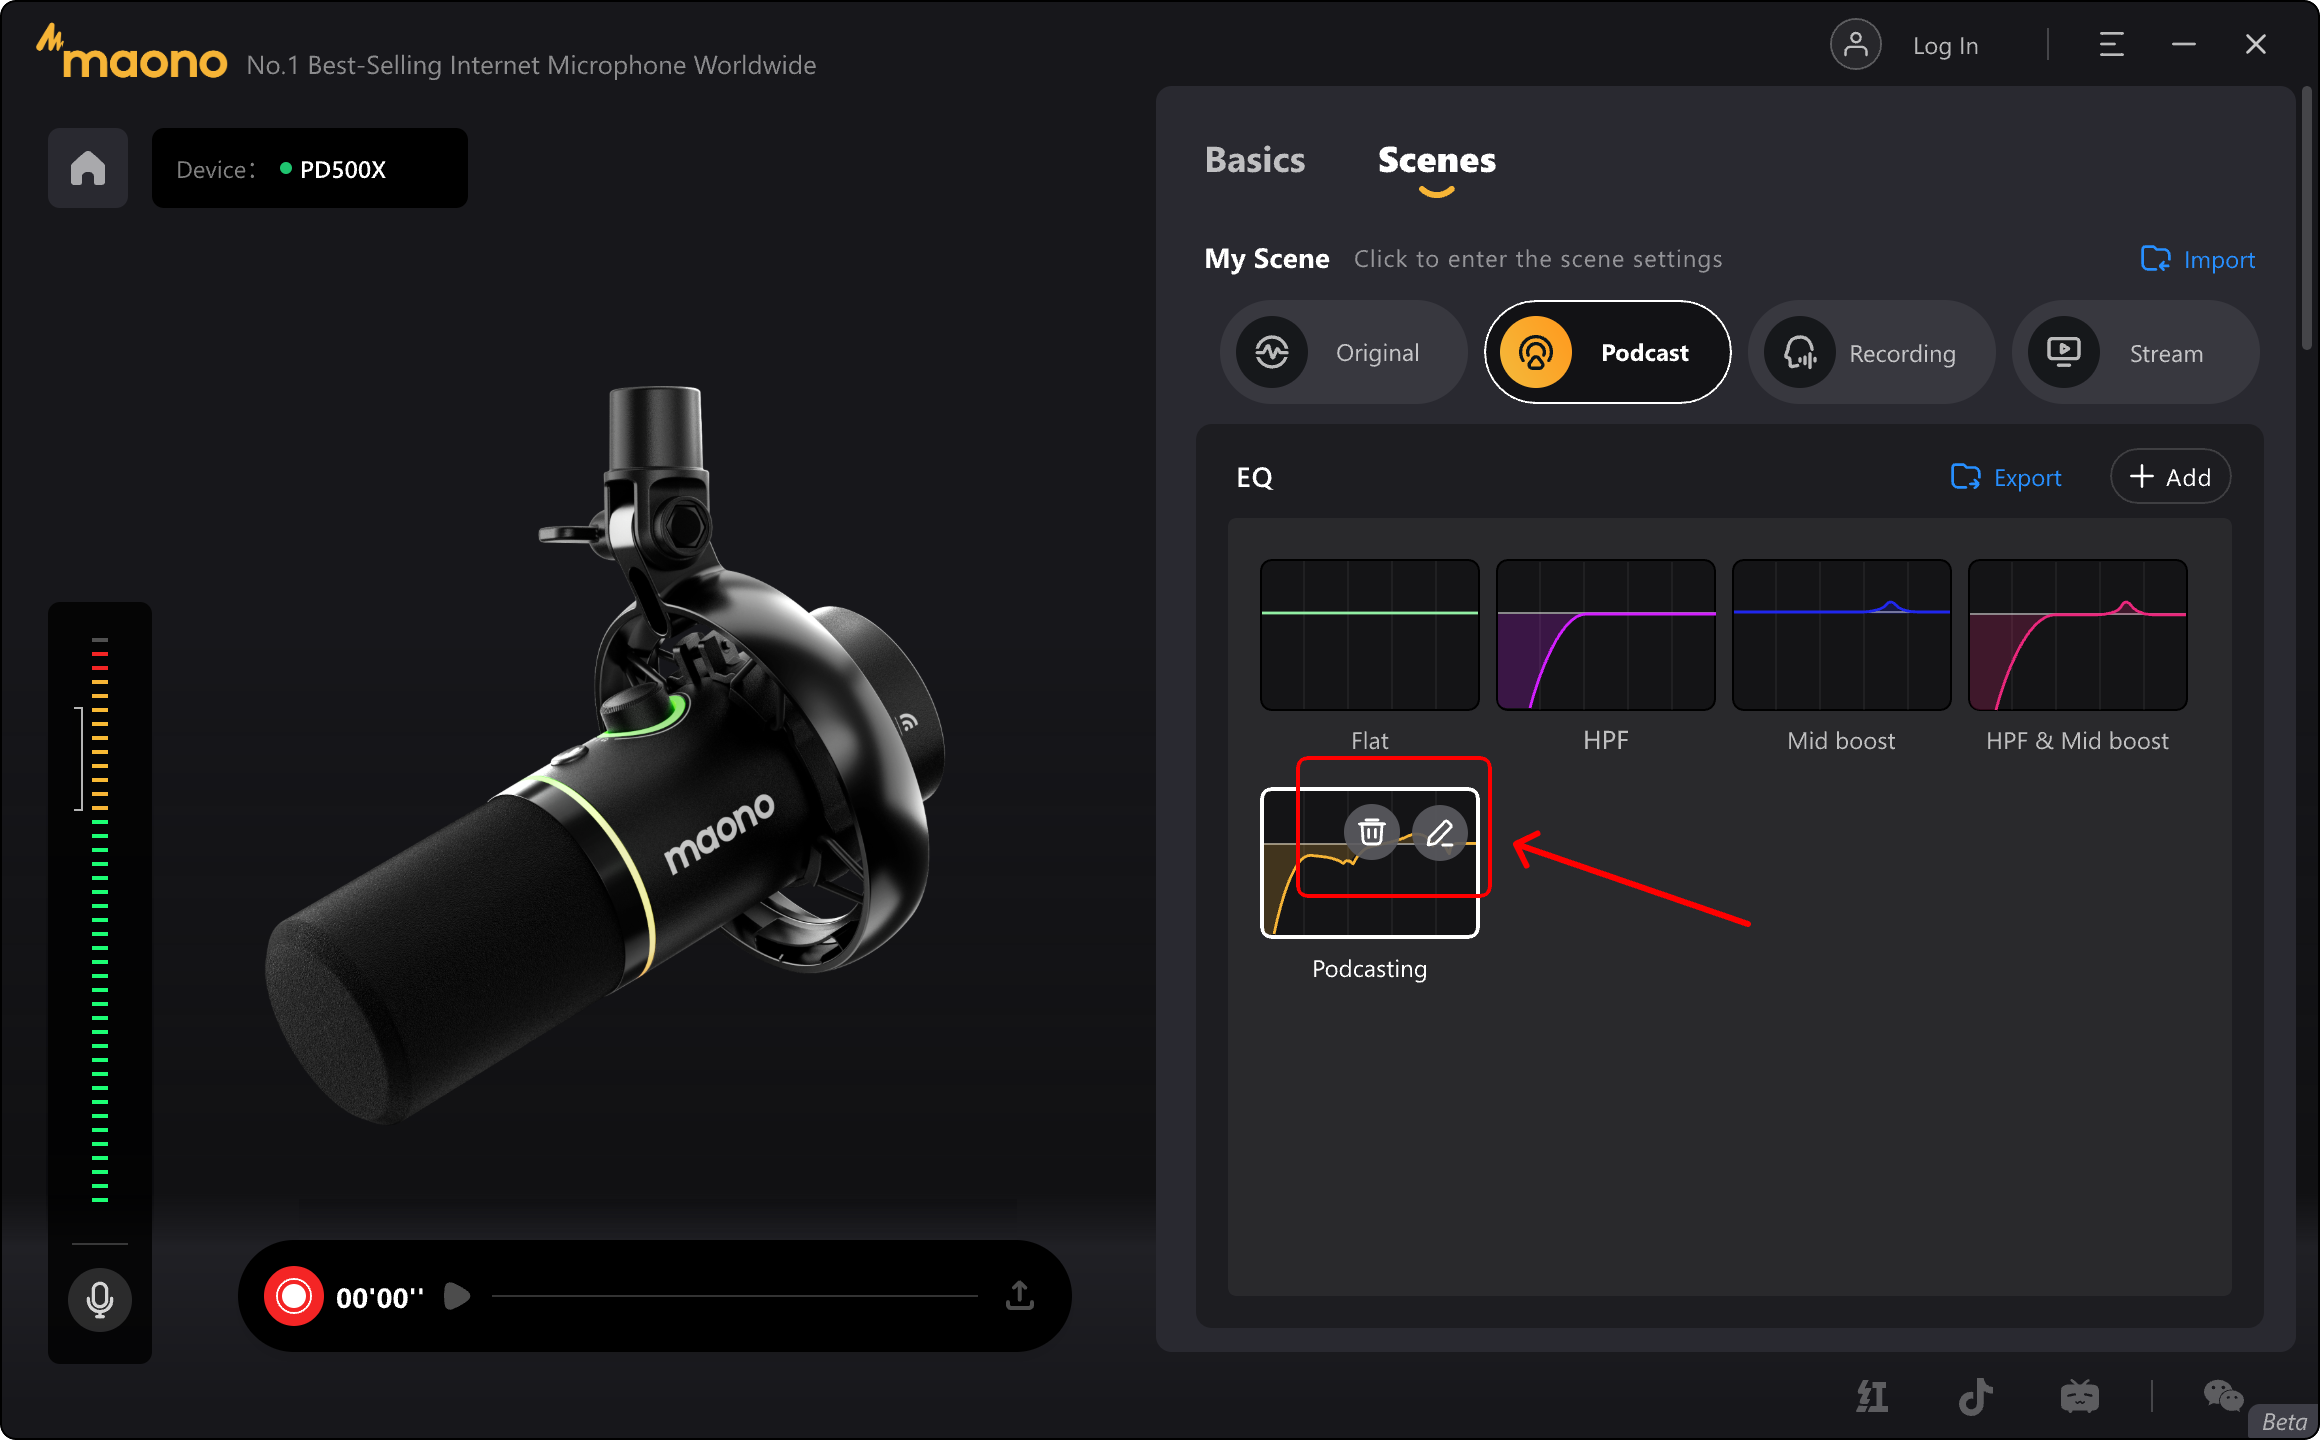Click the My Scene heading
The image size is (2320, 1440).
[x=1267, y=259]
